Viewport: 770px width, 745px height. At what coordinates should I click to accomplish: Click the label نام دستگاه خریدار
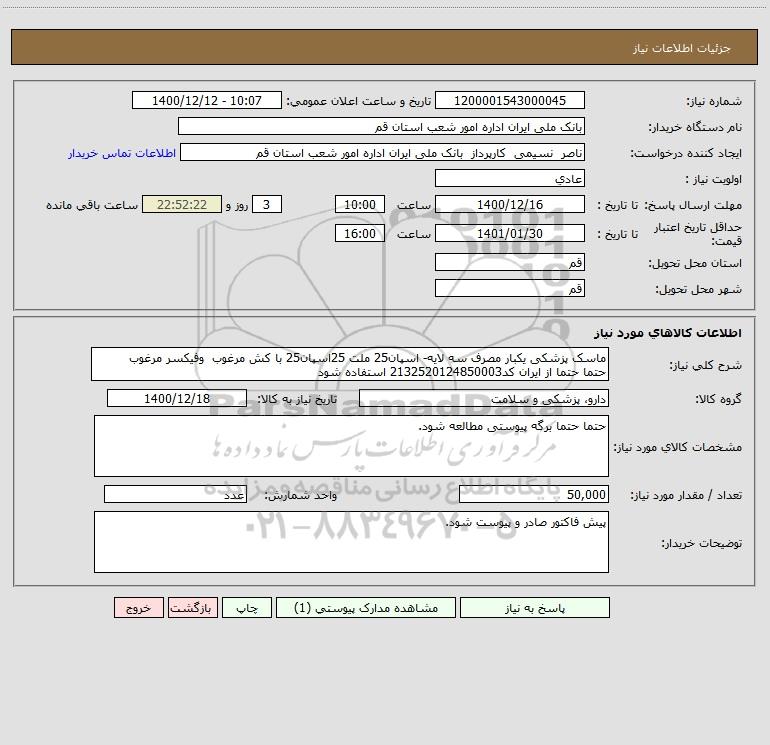[695, 128]
